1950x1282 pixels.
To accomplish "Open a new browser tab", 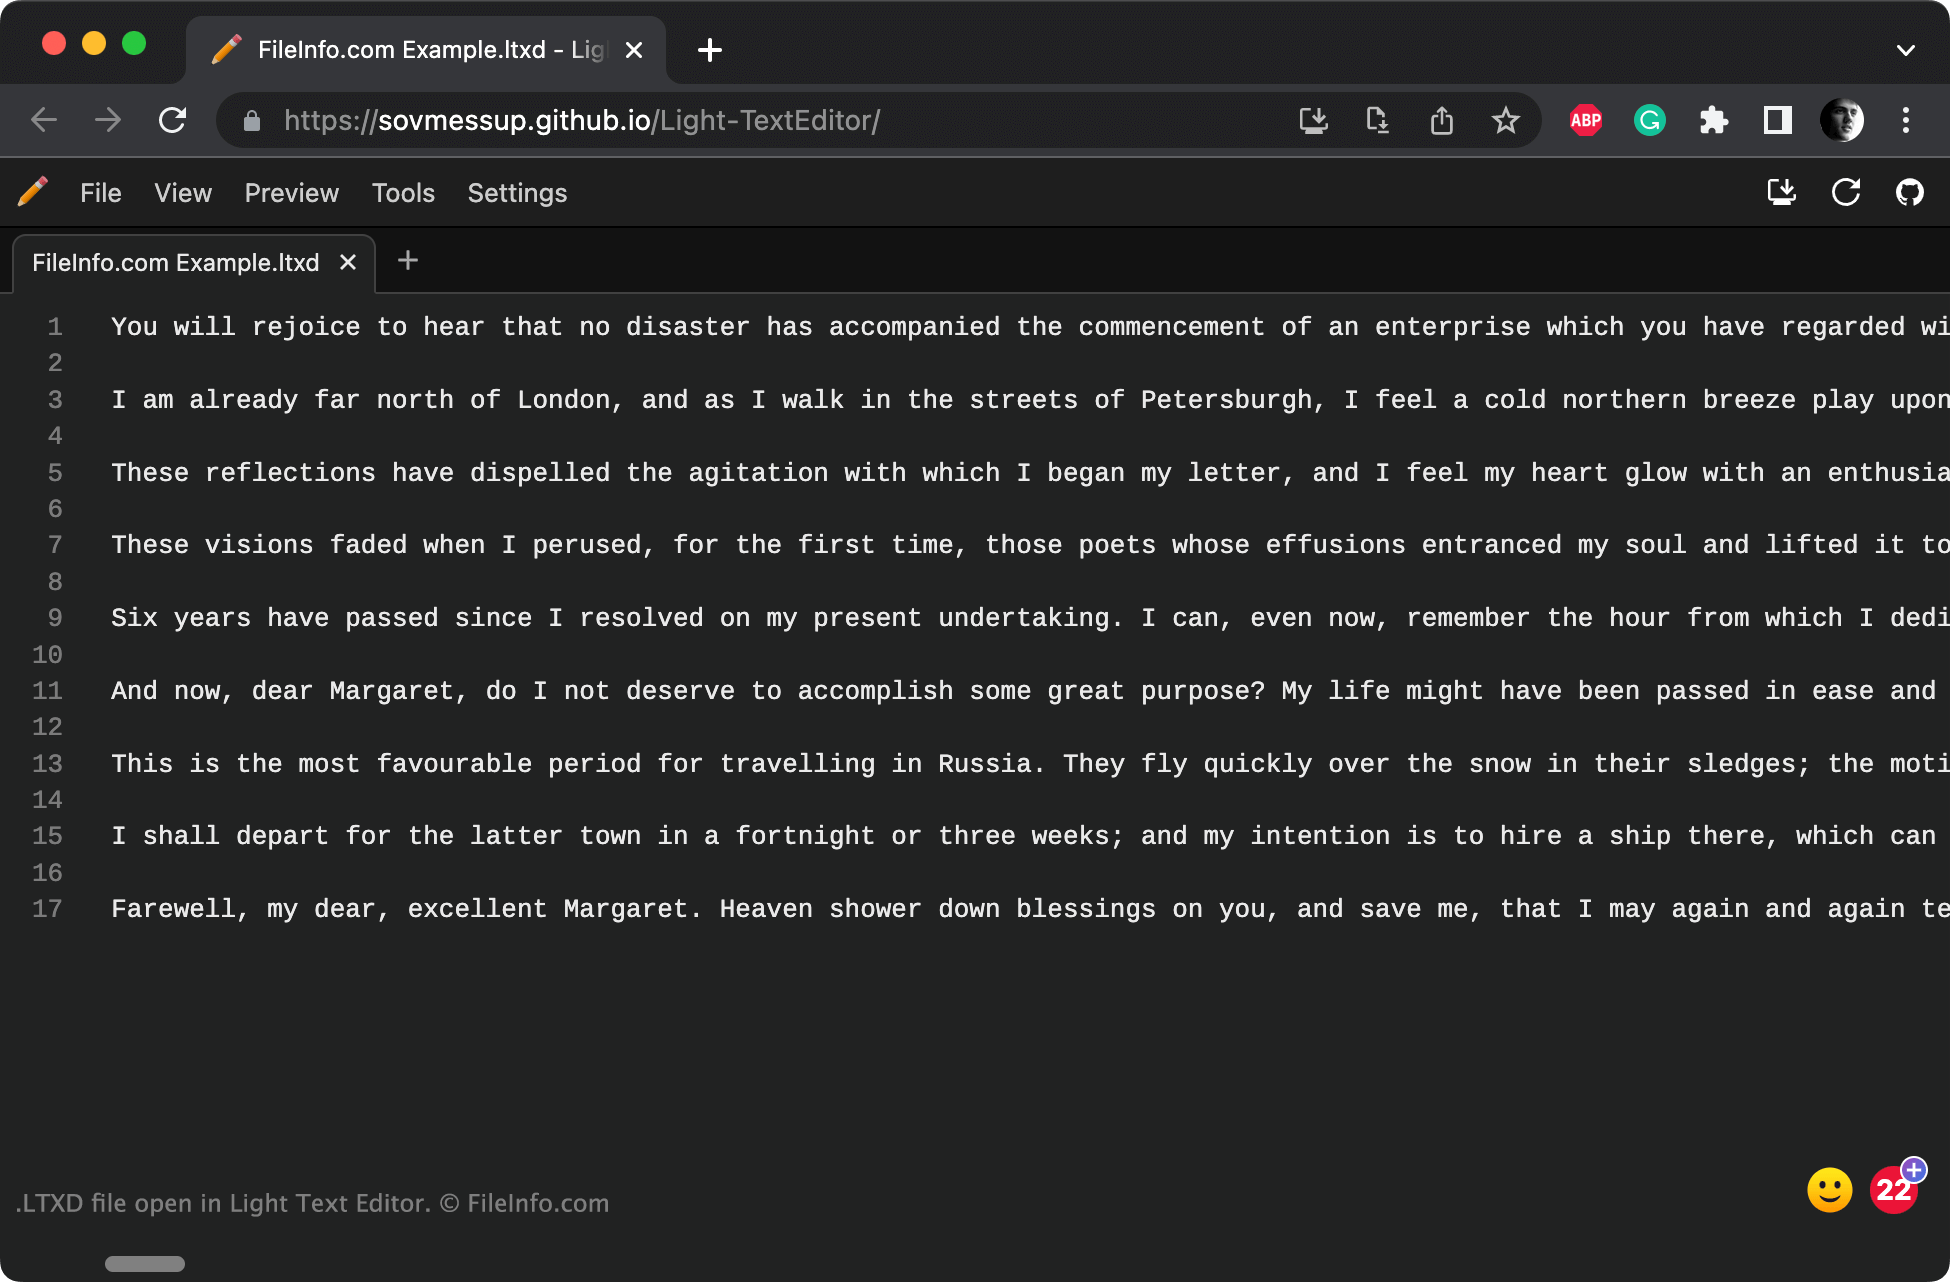I will [x=710, y=50].
